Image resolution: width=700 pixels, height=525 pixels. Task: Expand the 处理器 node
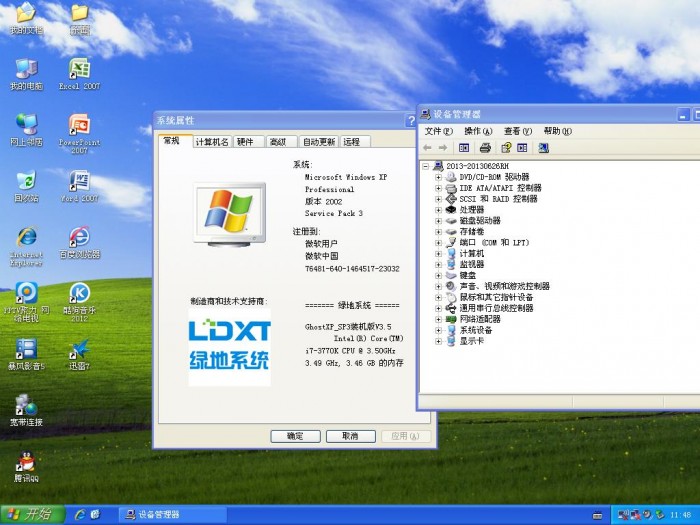click(438, 210)
